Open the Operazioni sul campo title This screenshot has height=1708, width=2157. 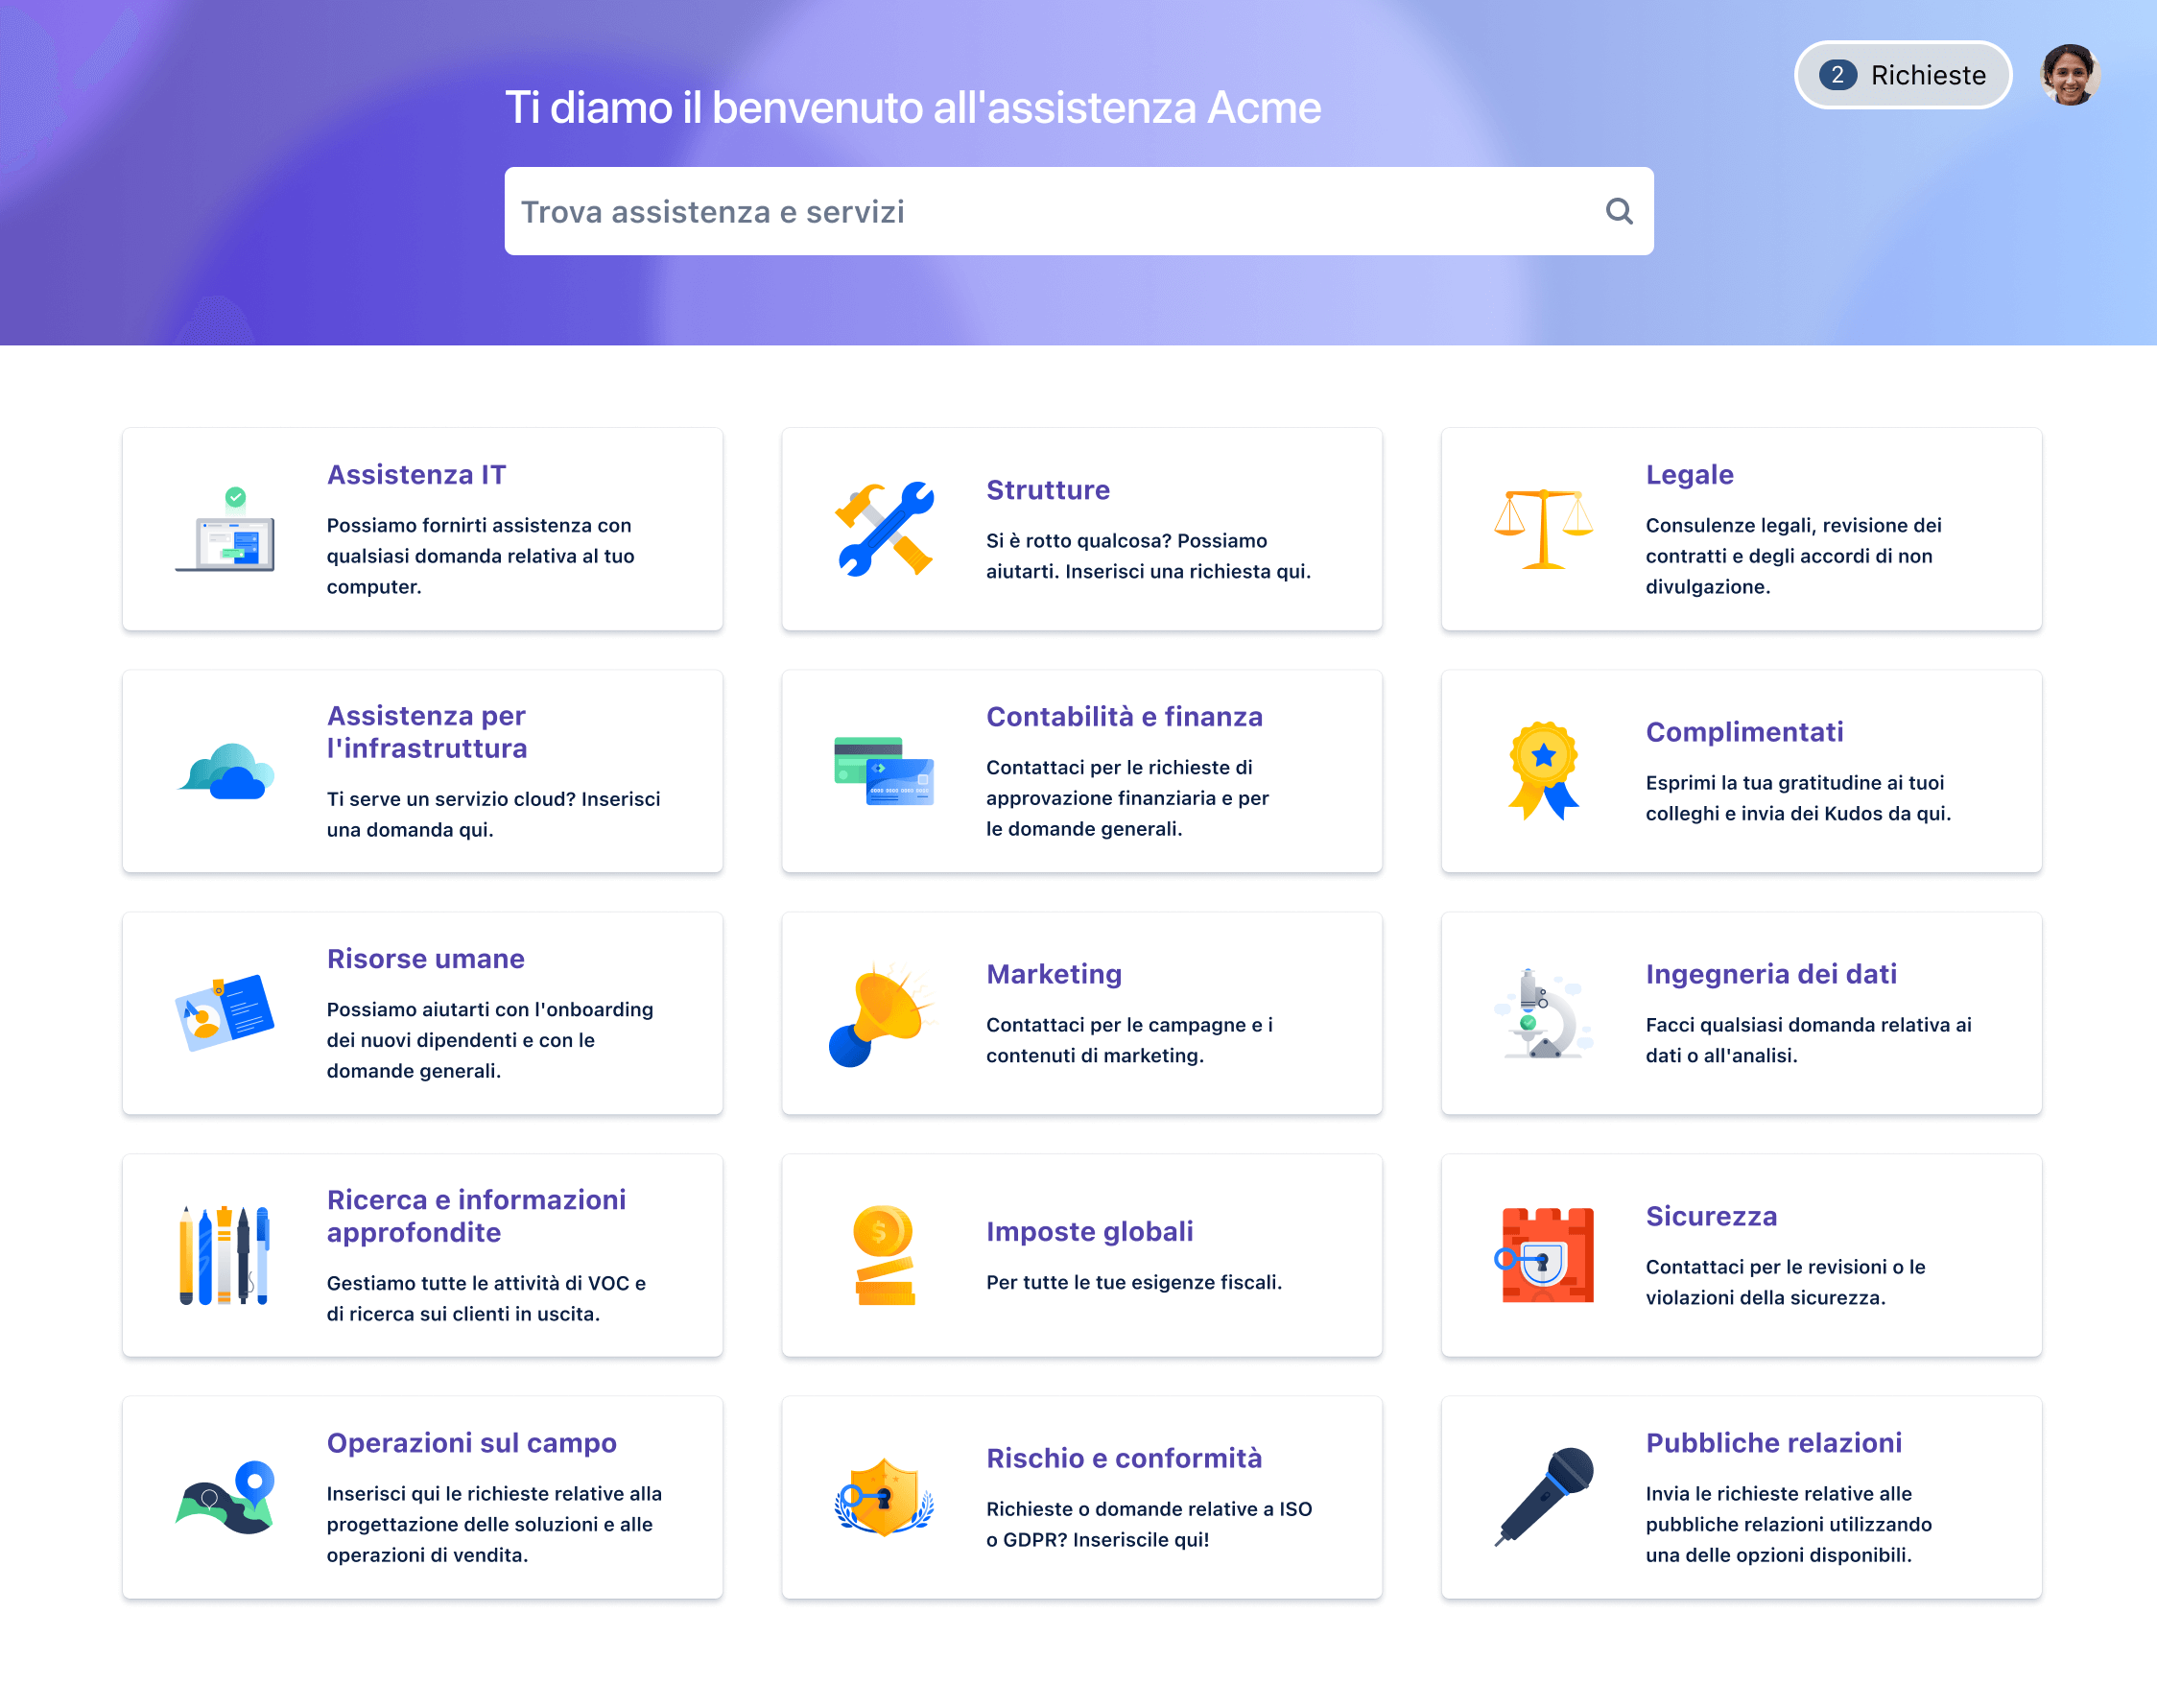[x=471, y=1442]
